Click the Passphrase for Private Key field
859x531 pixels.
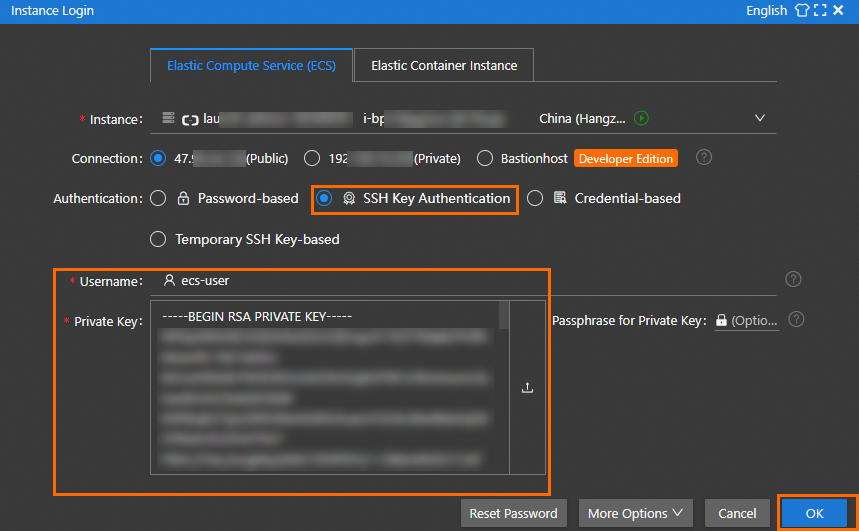[x=747, y=321]
